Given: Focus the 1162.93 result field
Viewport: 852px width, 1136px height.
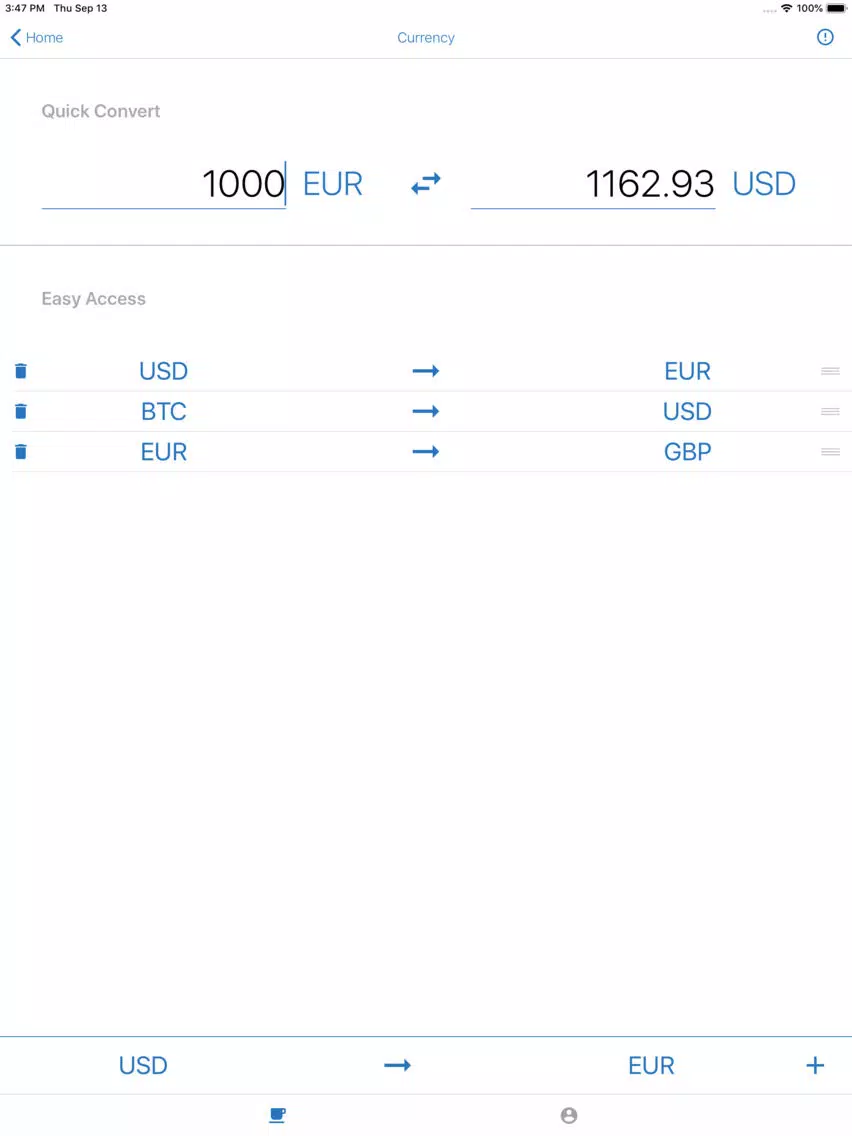Looking at the screenshot, I should click(x=593, y=184).
